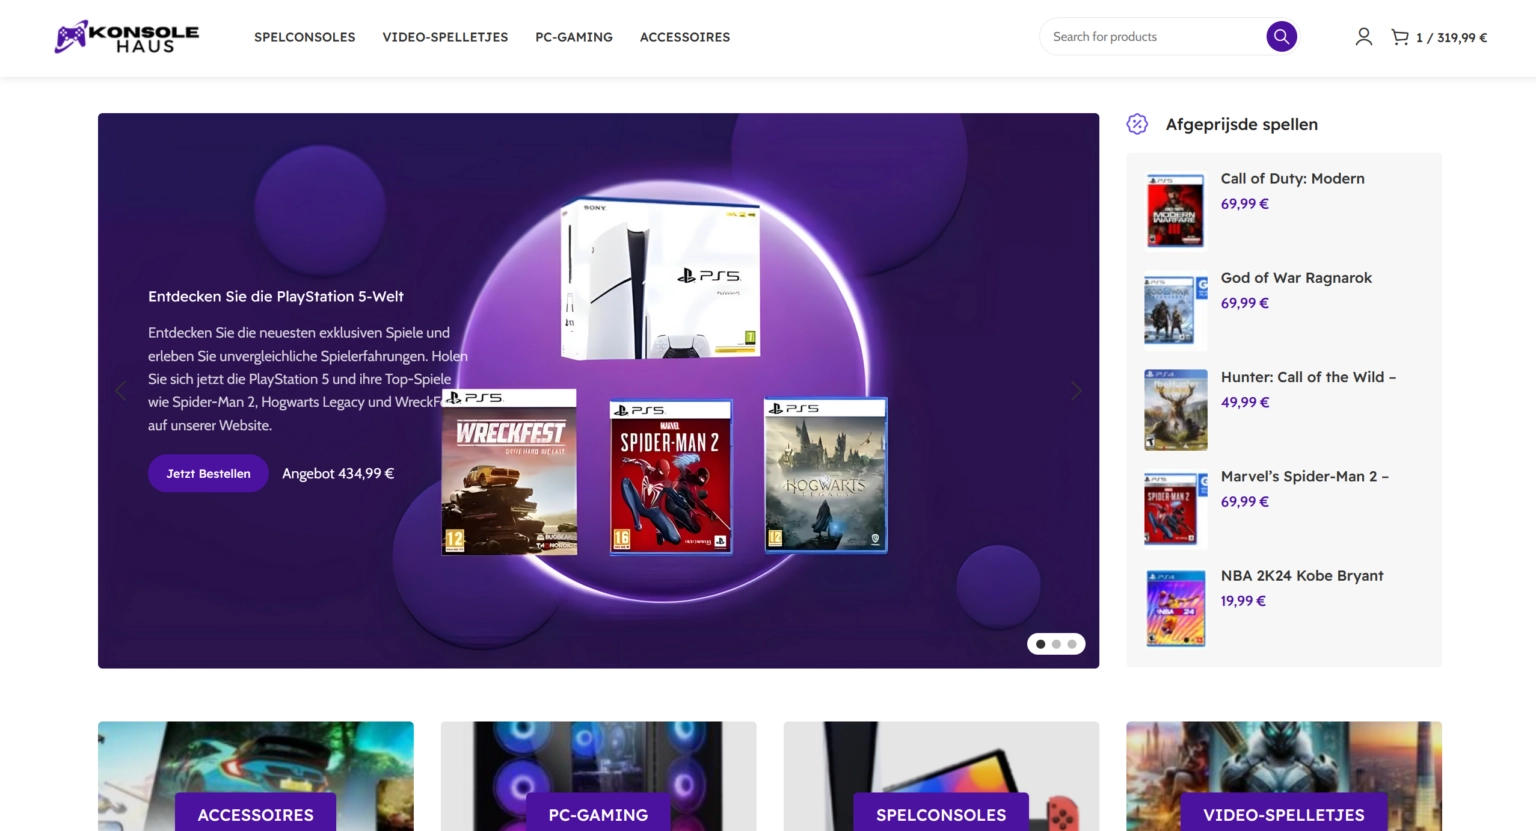Open the user account icon
The height and width of the screenshot is (831, 1536).
coord(1363,37)
